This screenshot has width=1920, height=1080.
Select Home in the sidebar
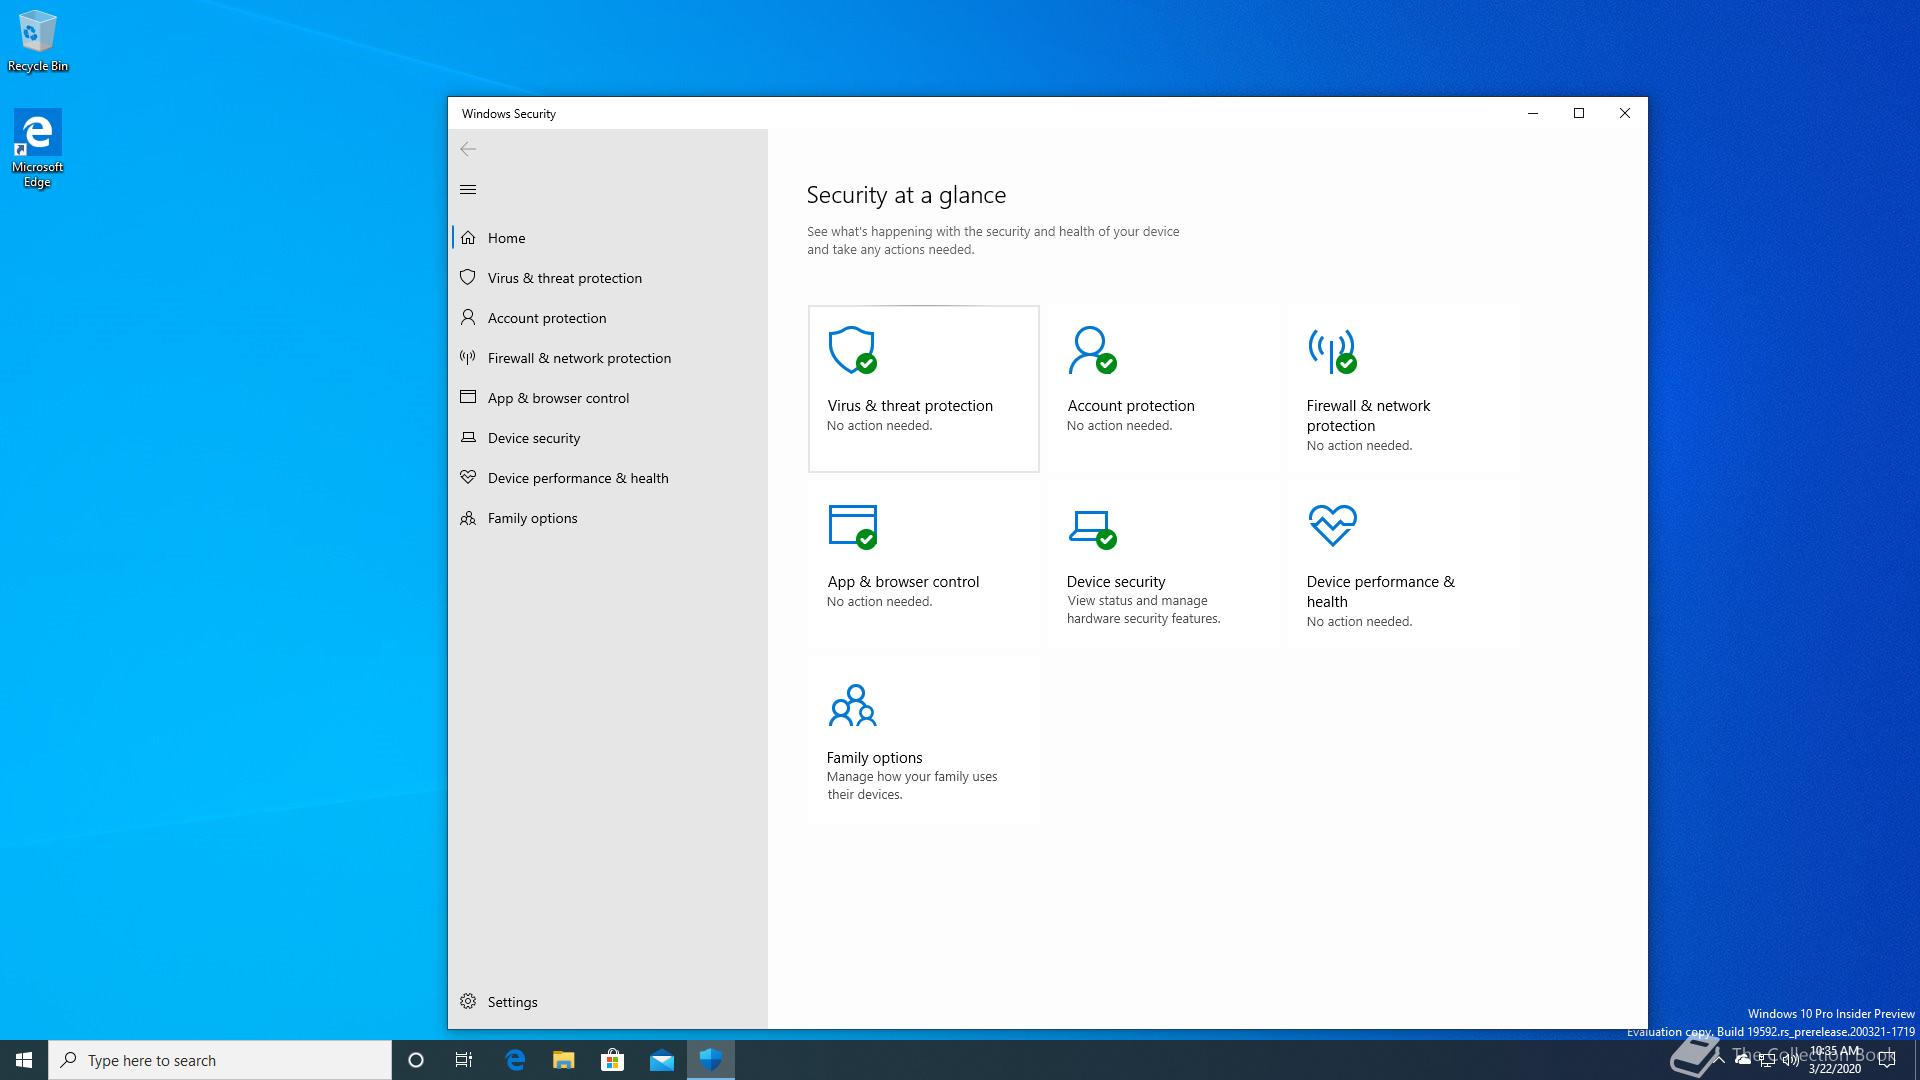coord(608,238)
